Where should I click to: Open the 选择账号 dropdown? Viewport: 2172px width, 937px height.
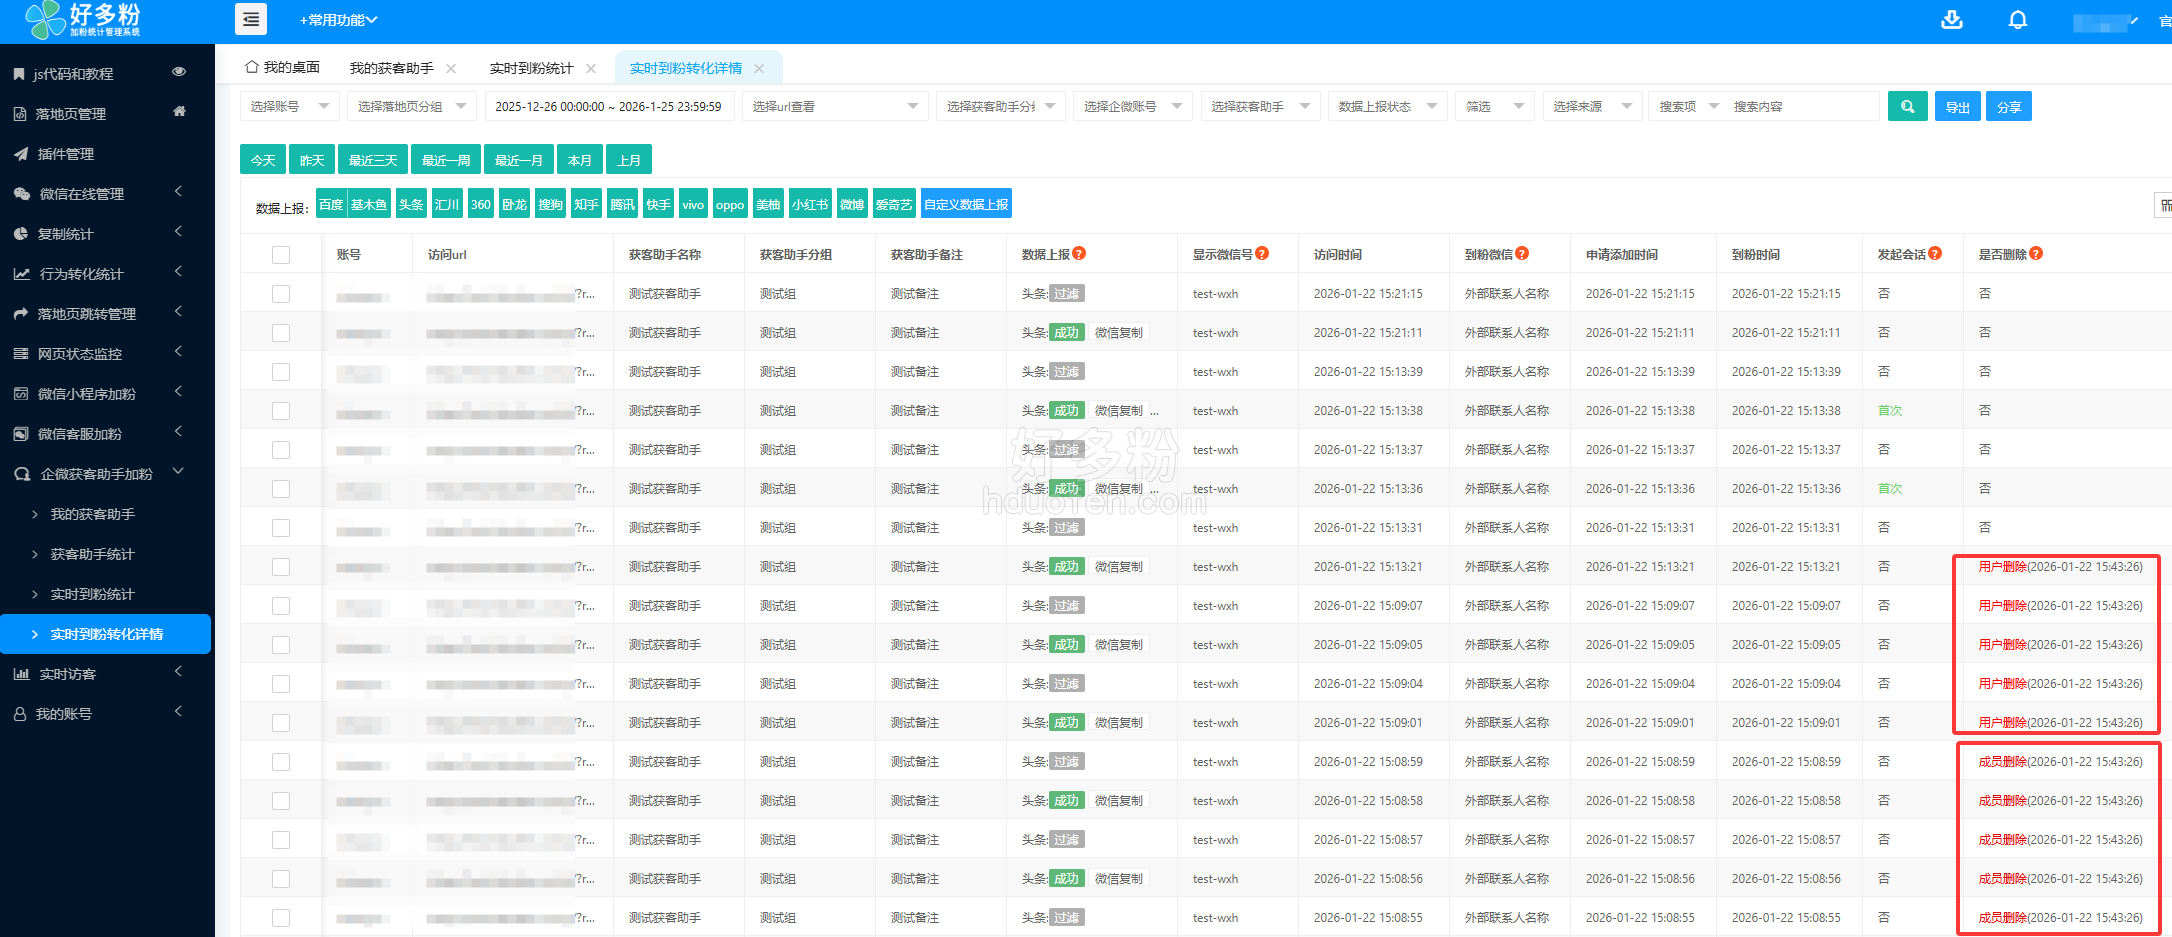click(289, 106)
